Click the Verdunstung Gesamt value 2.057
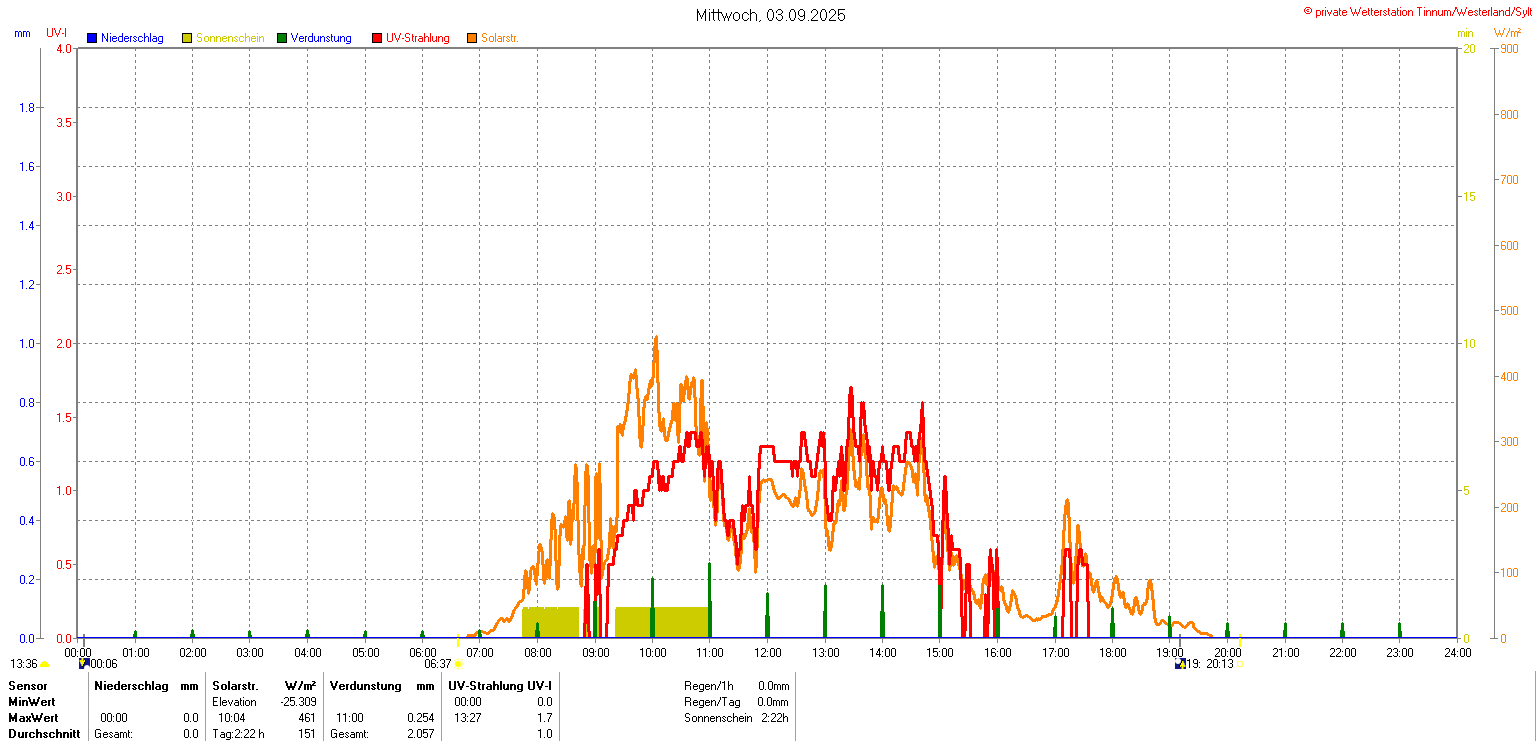The height and width of the screenshot is (741, 1536). click(x=421, y=734)
